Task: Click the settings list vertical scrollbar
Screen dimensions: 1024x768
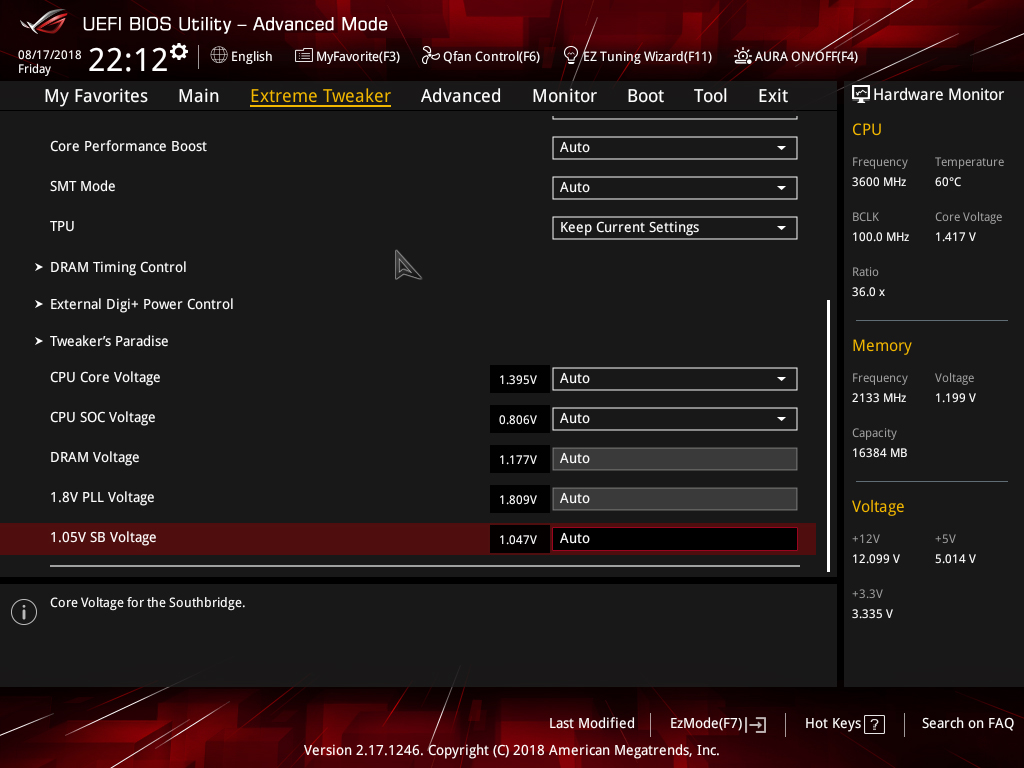Action: (x=828, y=436)
